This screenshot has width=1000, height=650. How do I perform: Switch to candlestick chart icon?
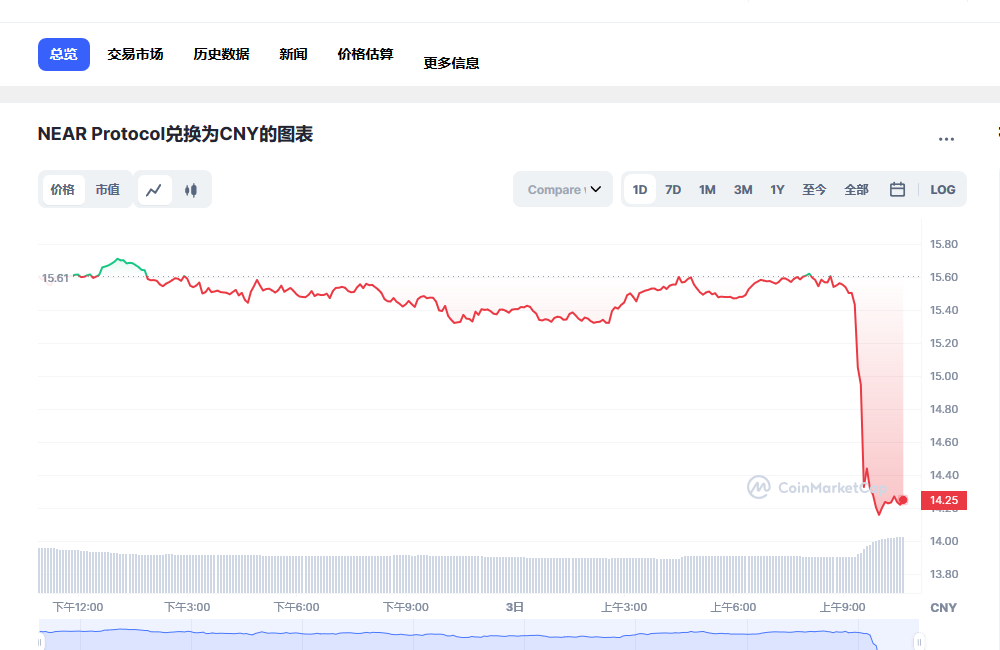[191, 189]
